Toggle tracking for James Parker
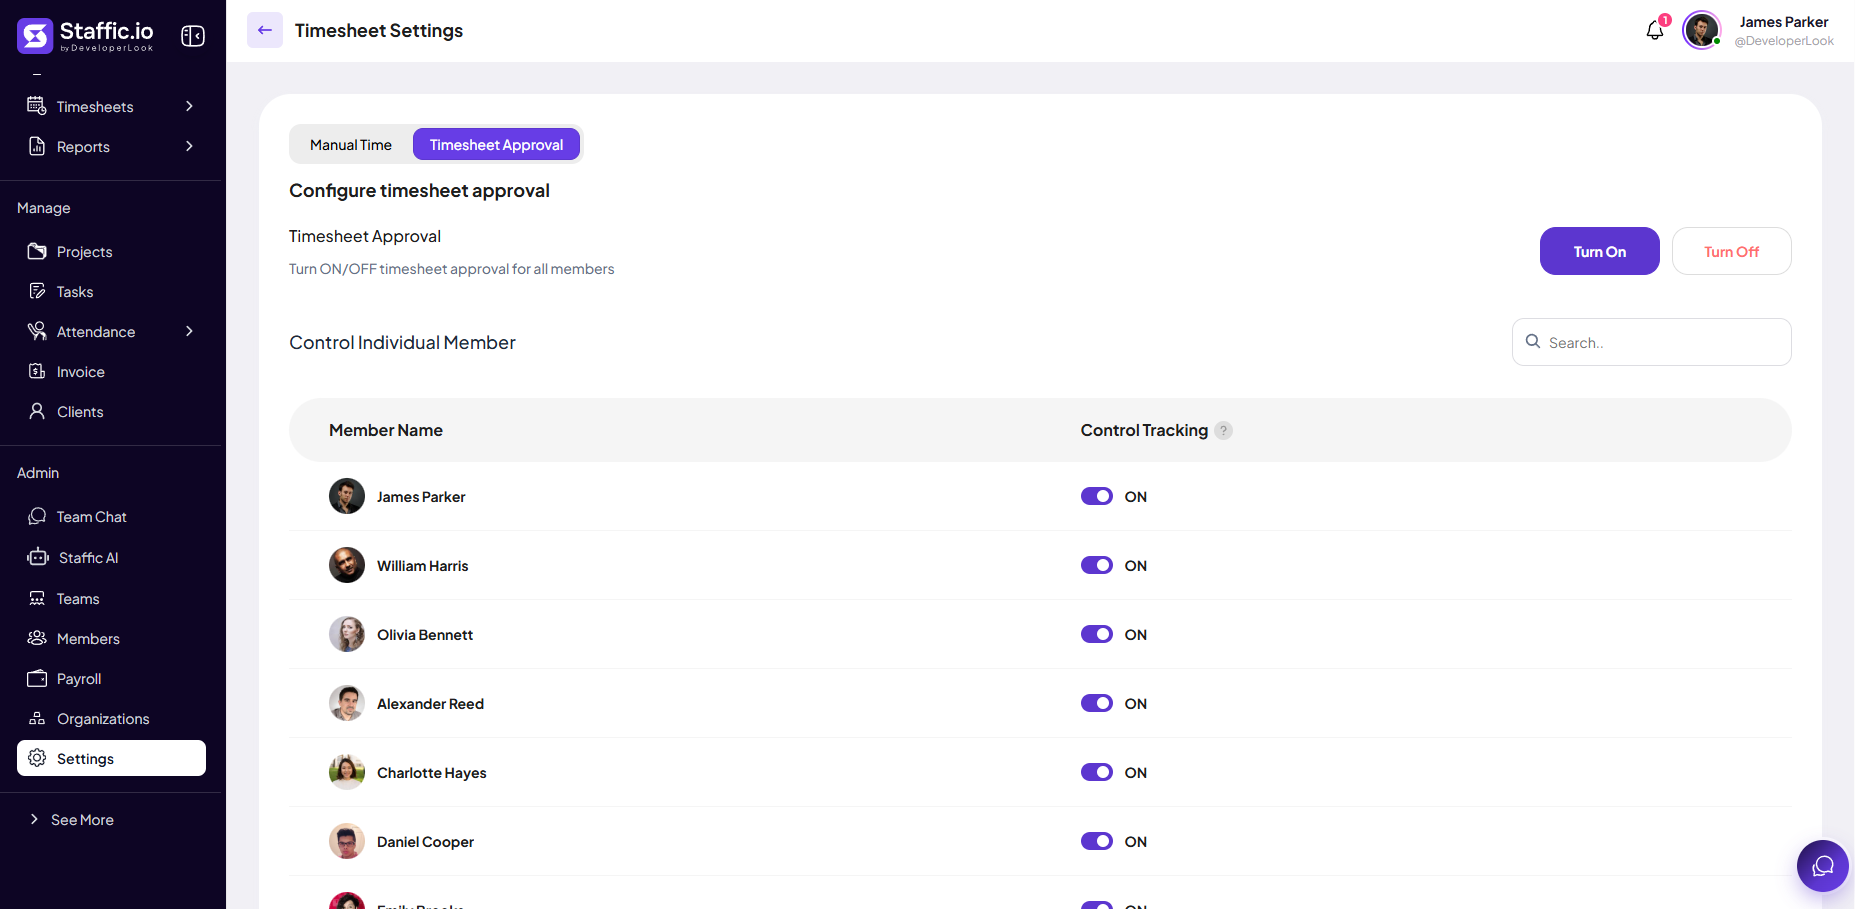 (1097, 496)
